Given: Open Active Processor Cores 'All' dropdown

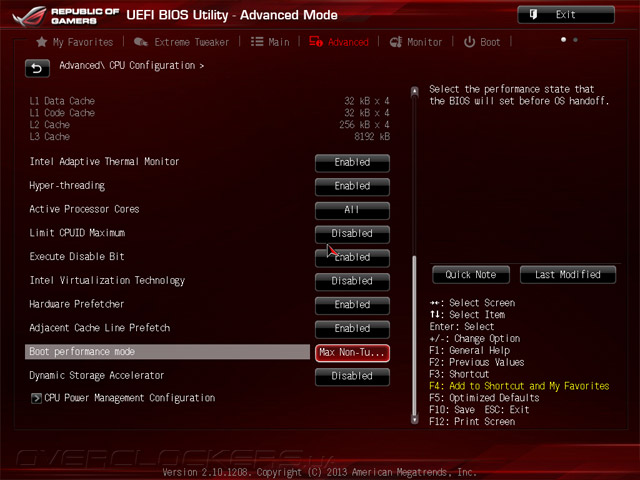Looking at the screenshot, I should click(x=352, y=210).
